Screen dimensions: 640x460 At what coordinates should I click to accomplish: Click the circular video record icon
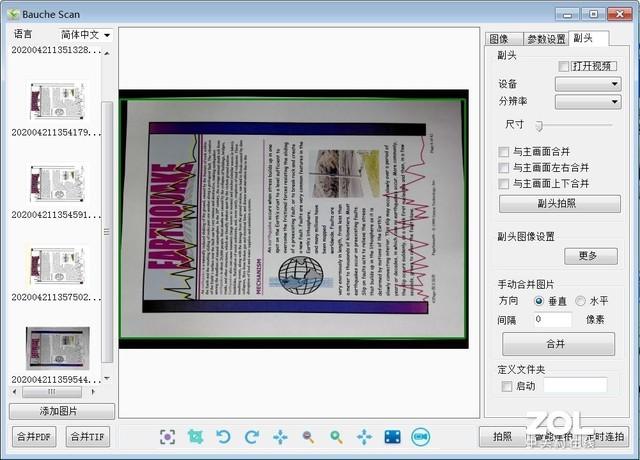[x=421, y=437]
